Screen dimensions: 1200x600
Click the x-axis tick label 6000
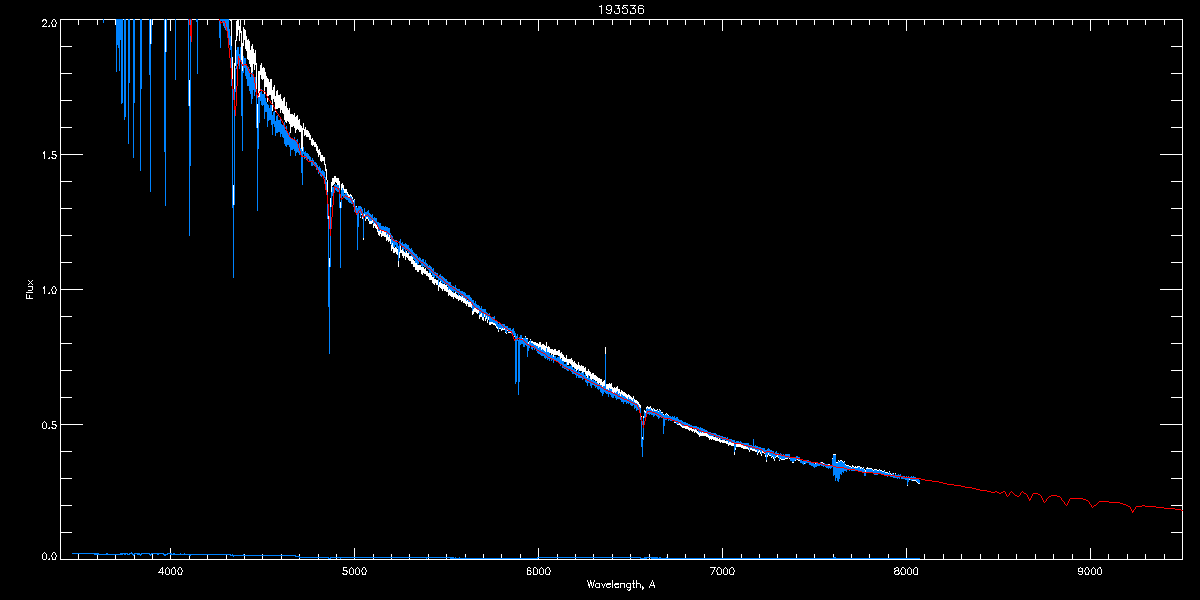(x=538, y=572)
